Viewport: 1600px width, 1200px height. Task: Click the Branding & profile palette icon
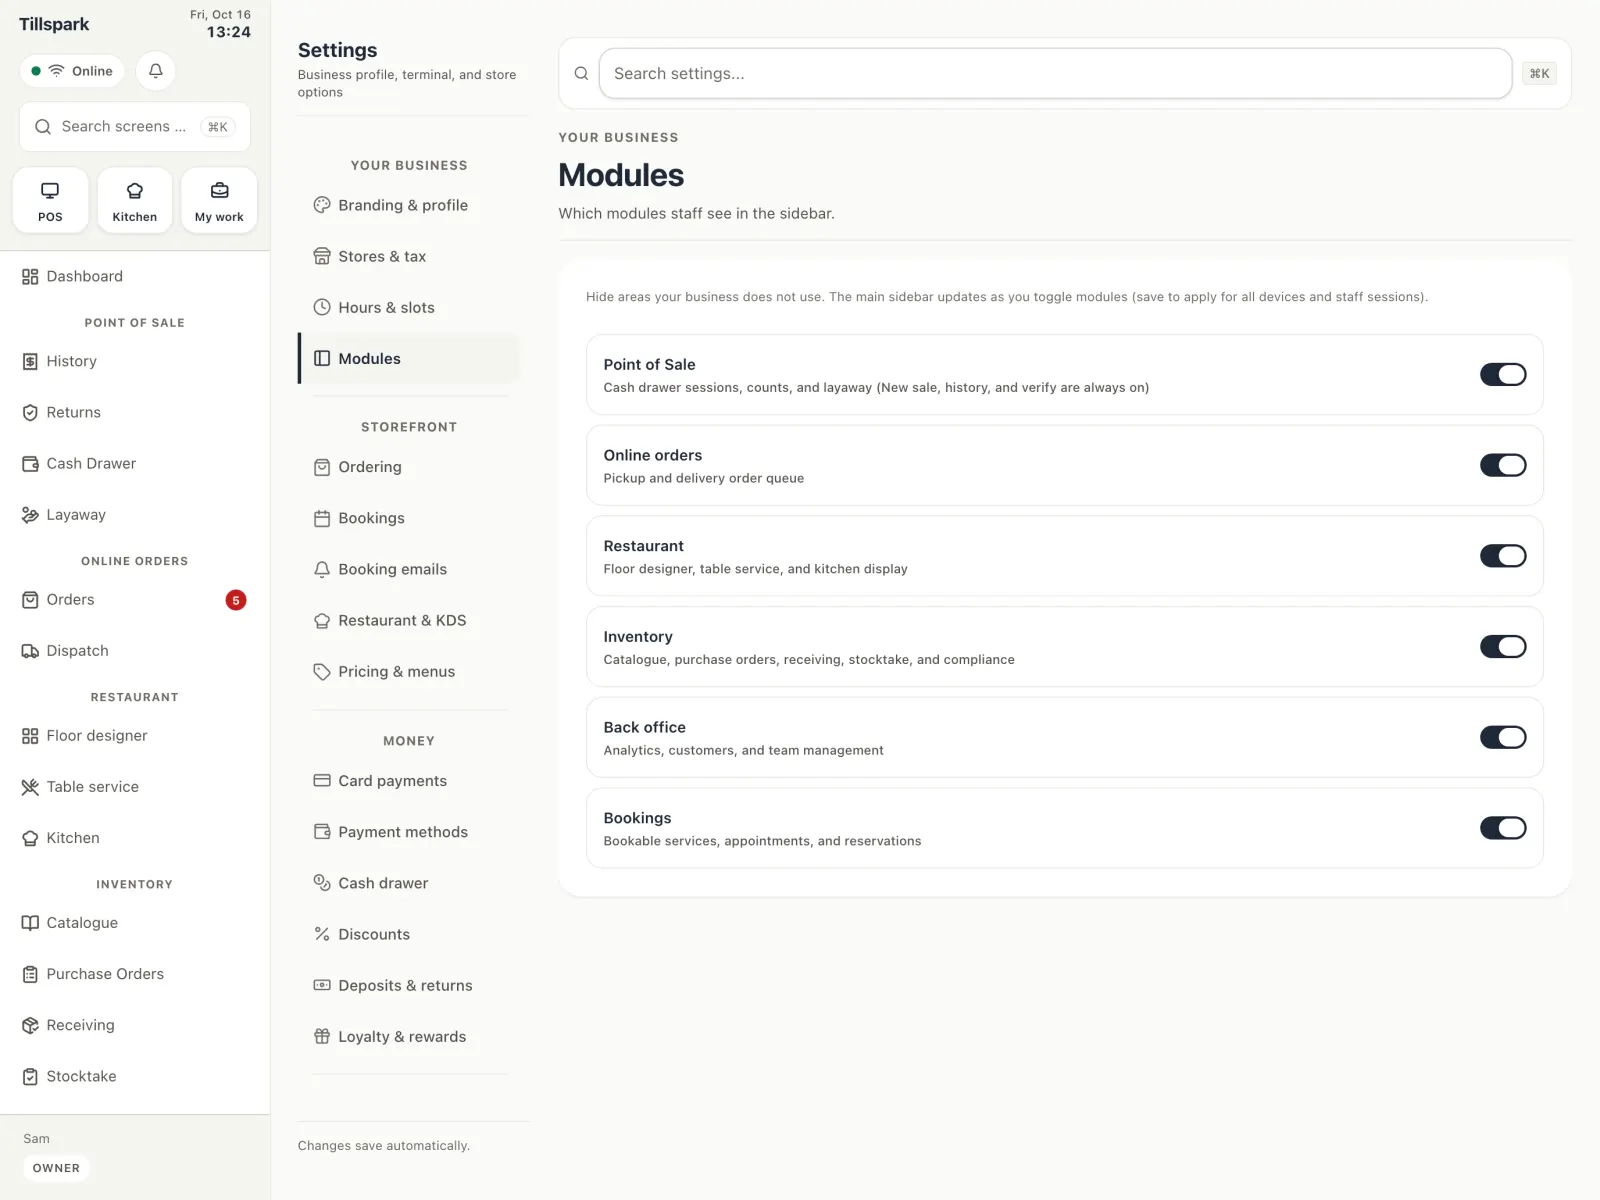coord(322,205)
